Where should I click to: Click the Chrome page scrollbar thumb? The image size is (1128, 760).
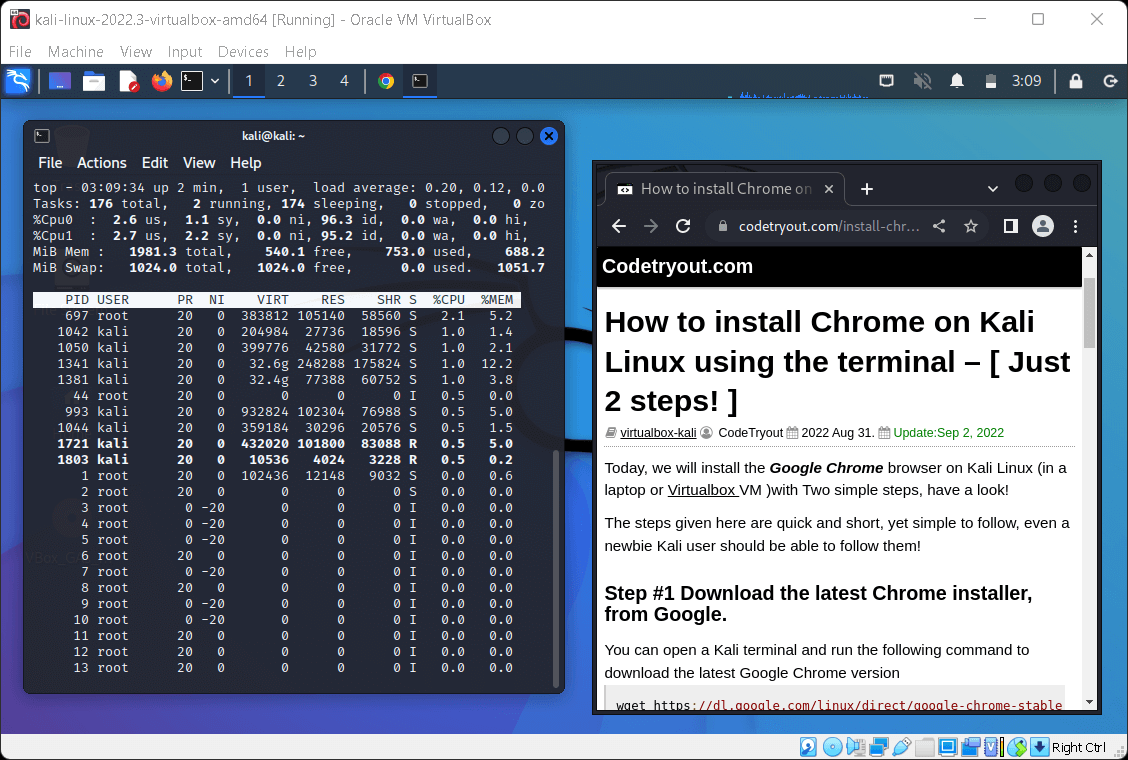(1089, 312)
